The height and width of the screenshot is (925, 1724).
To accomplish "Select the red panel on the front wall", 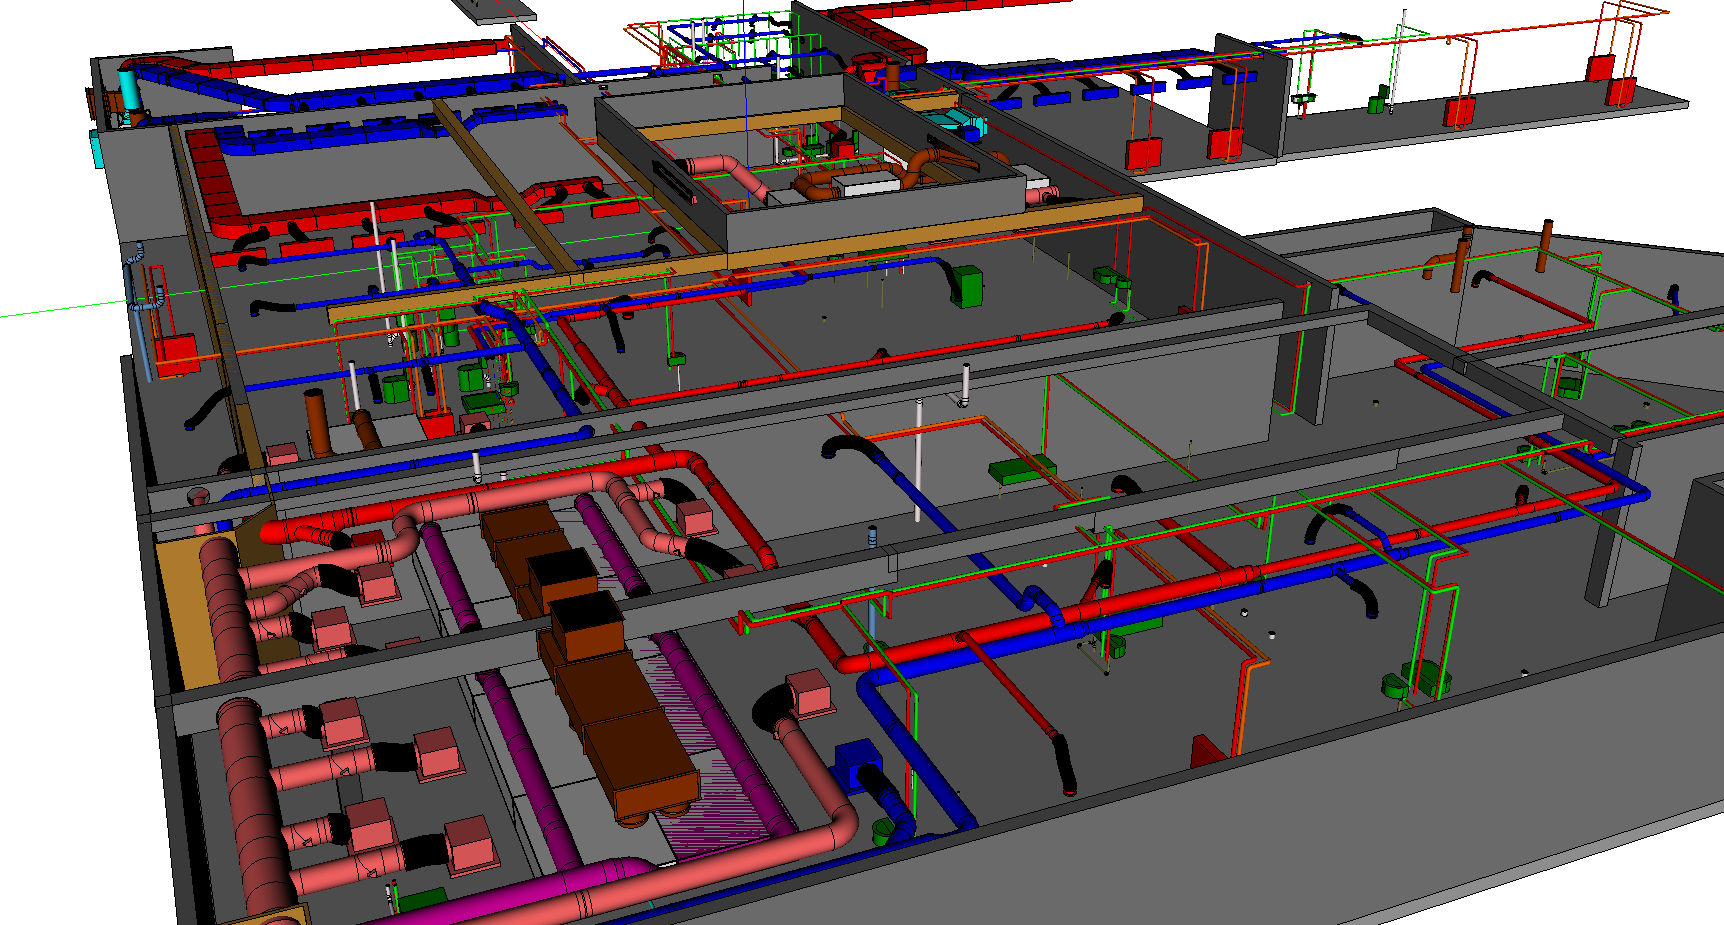I will [x=1208, y=750].
